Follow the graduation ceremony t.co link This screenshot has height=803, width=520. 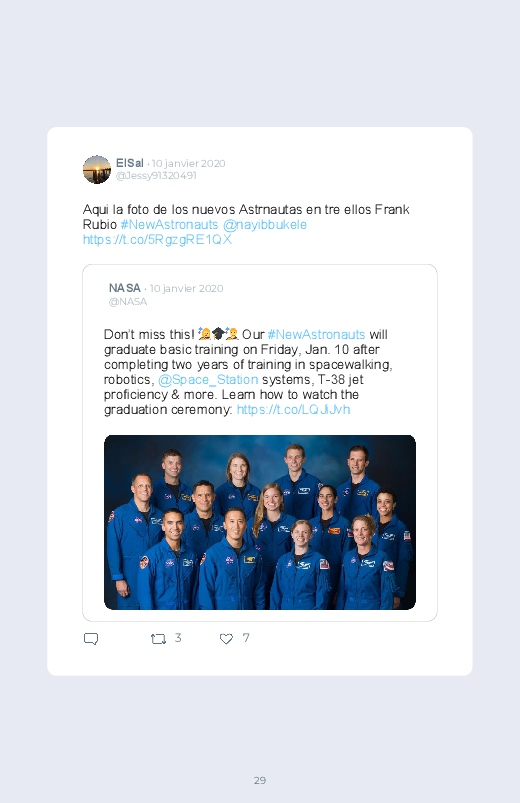tap(293, 410)
